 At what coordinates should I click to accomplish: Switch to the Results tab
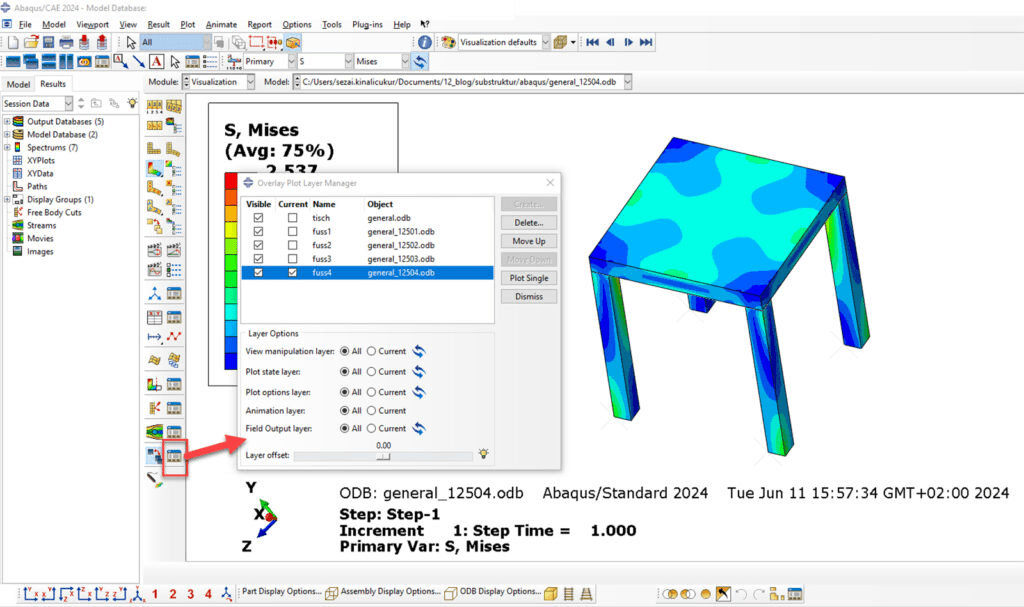(x=53, y=84)
